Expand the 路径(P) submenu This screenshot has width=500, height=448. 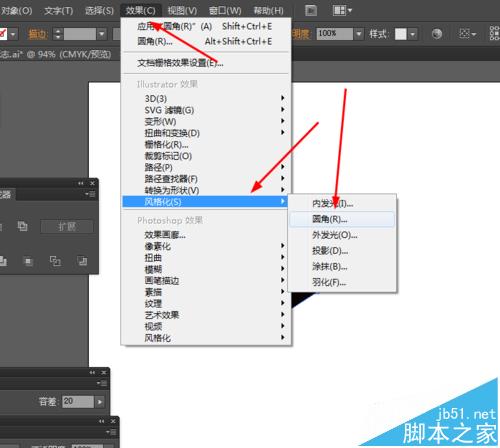click(x=206, y=167)
